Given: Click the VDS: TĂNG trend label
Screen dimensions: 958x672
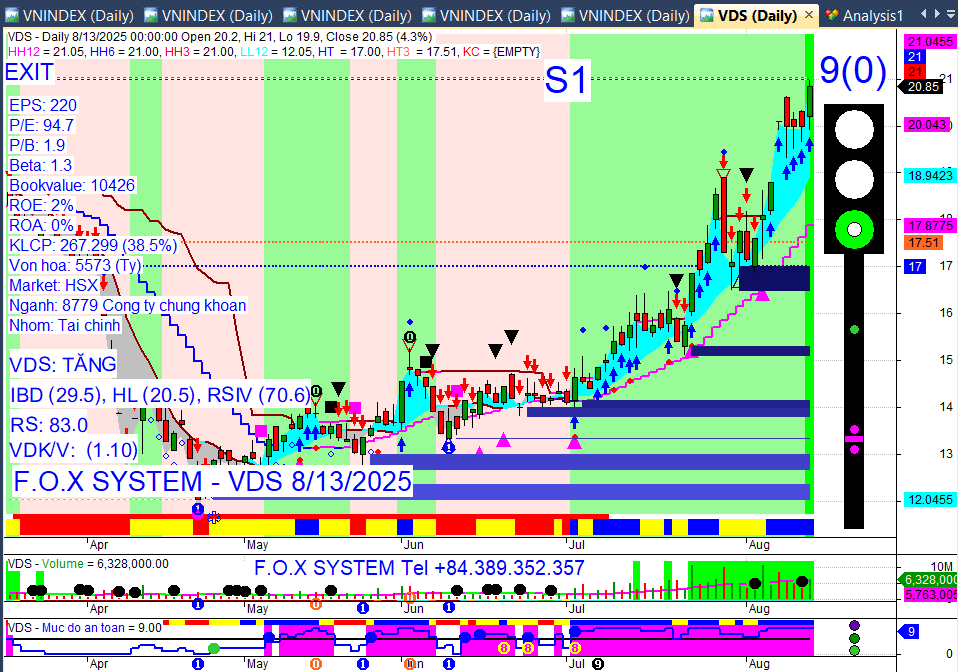Looking at the screenshot, I should pos(63,365).
